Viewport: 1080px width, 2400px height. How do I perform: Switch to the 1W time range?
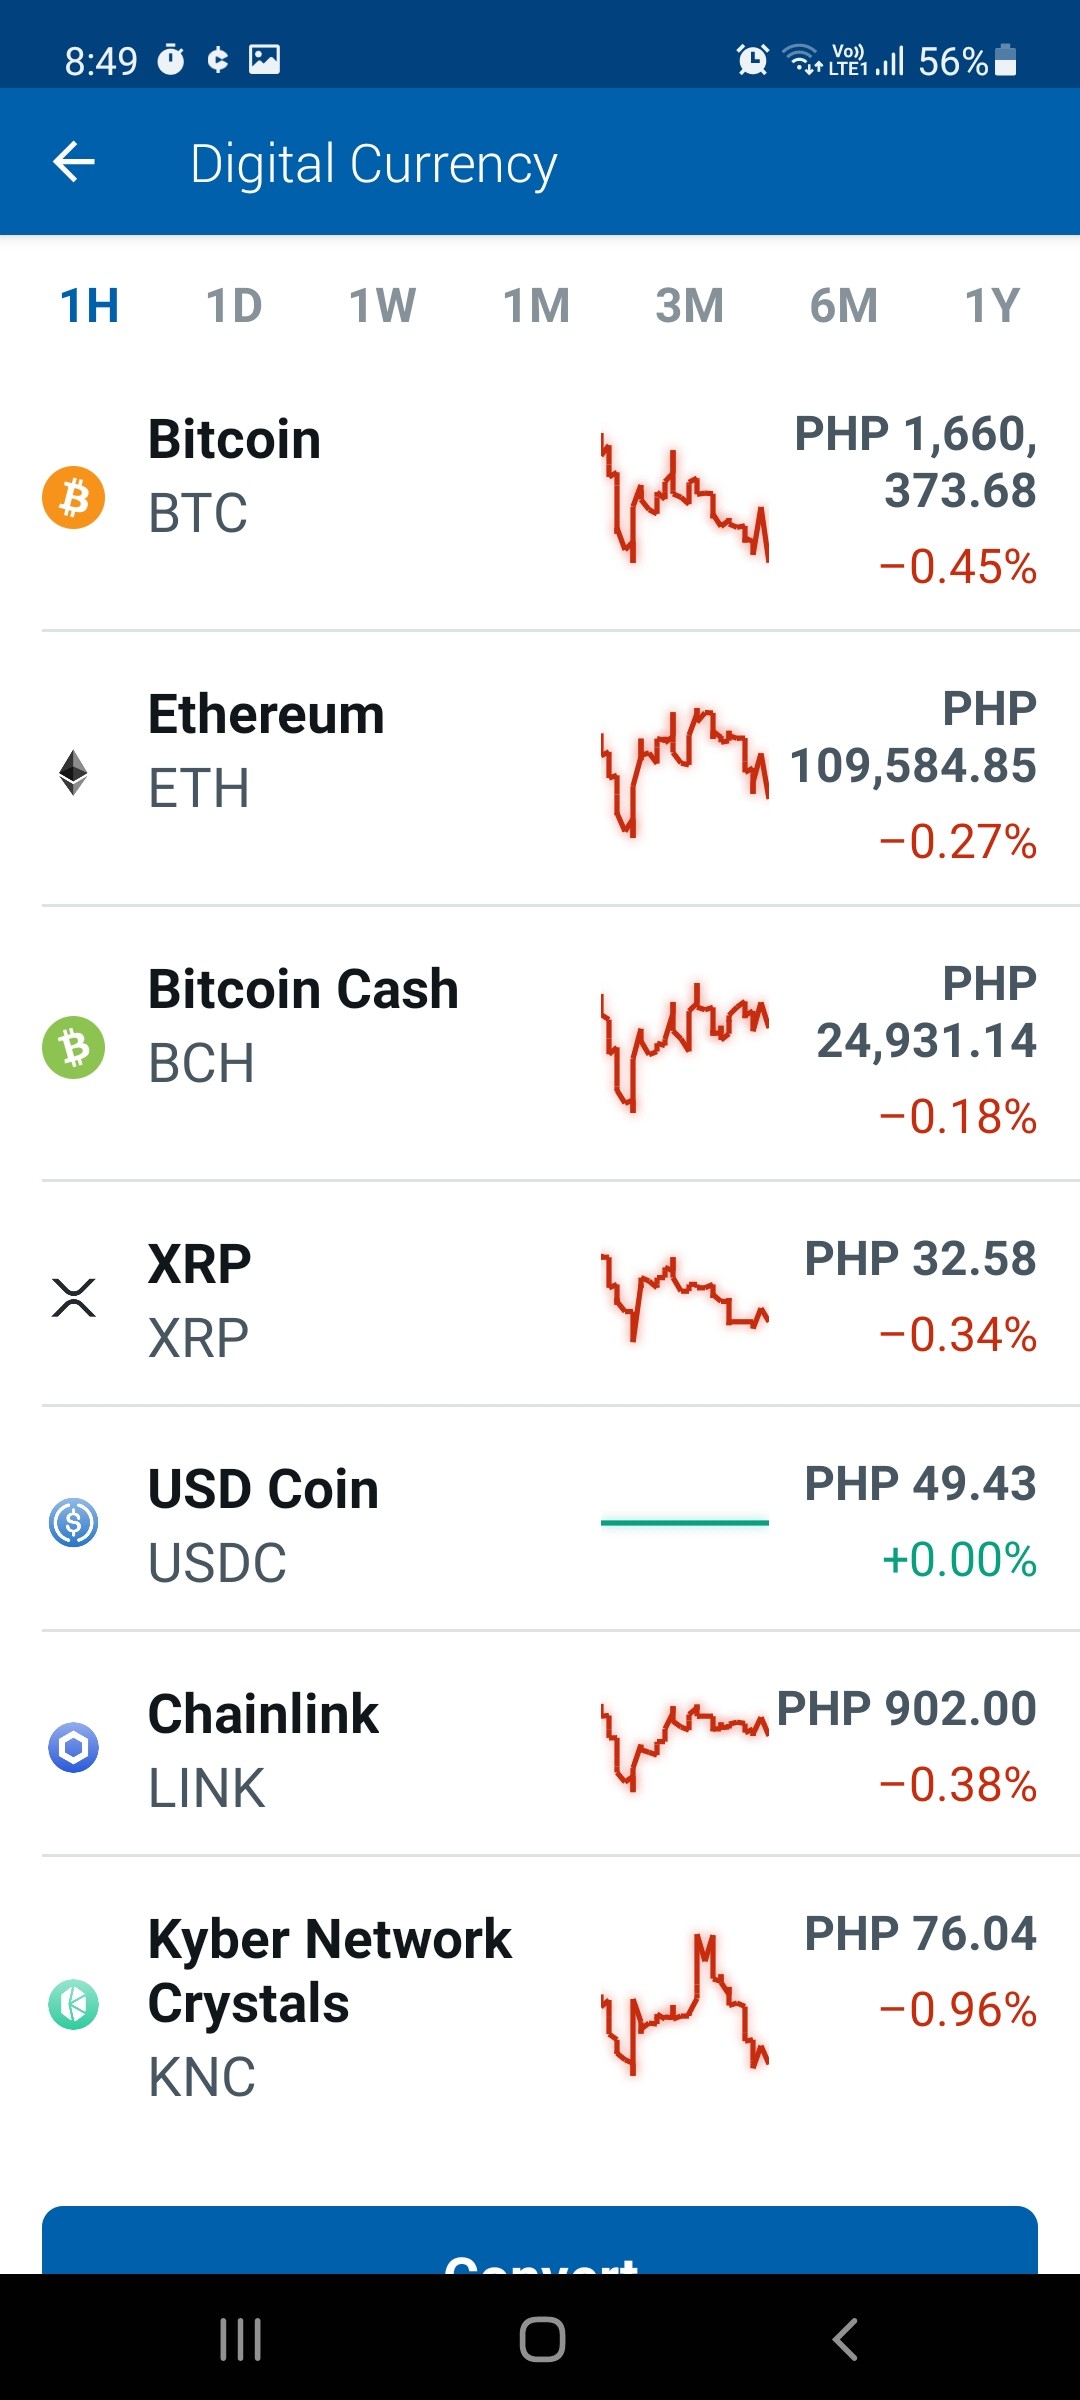(x=382, y=306)
